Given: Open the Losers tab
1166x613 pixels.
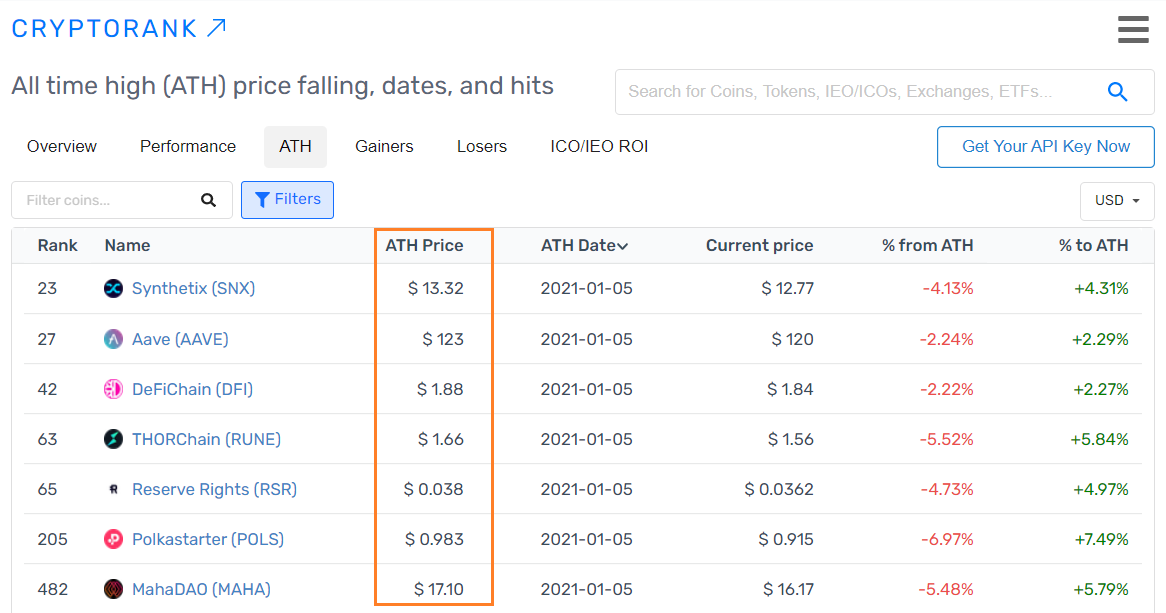Looking at the screenshot, I should coord(482,147).
